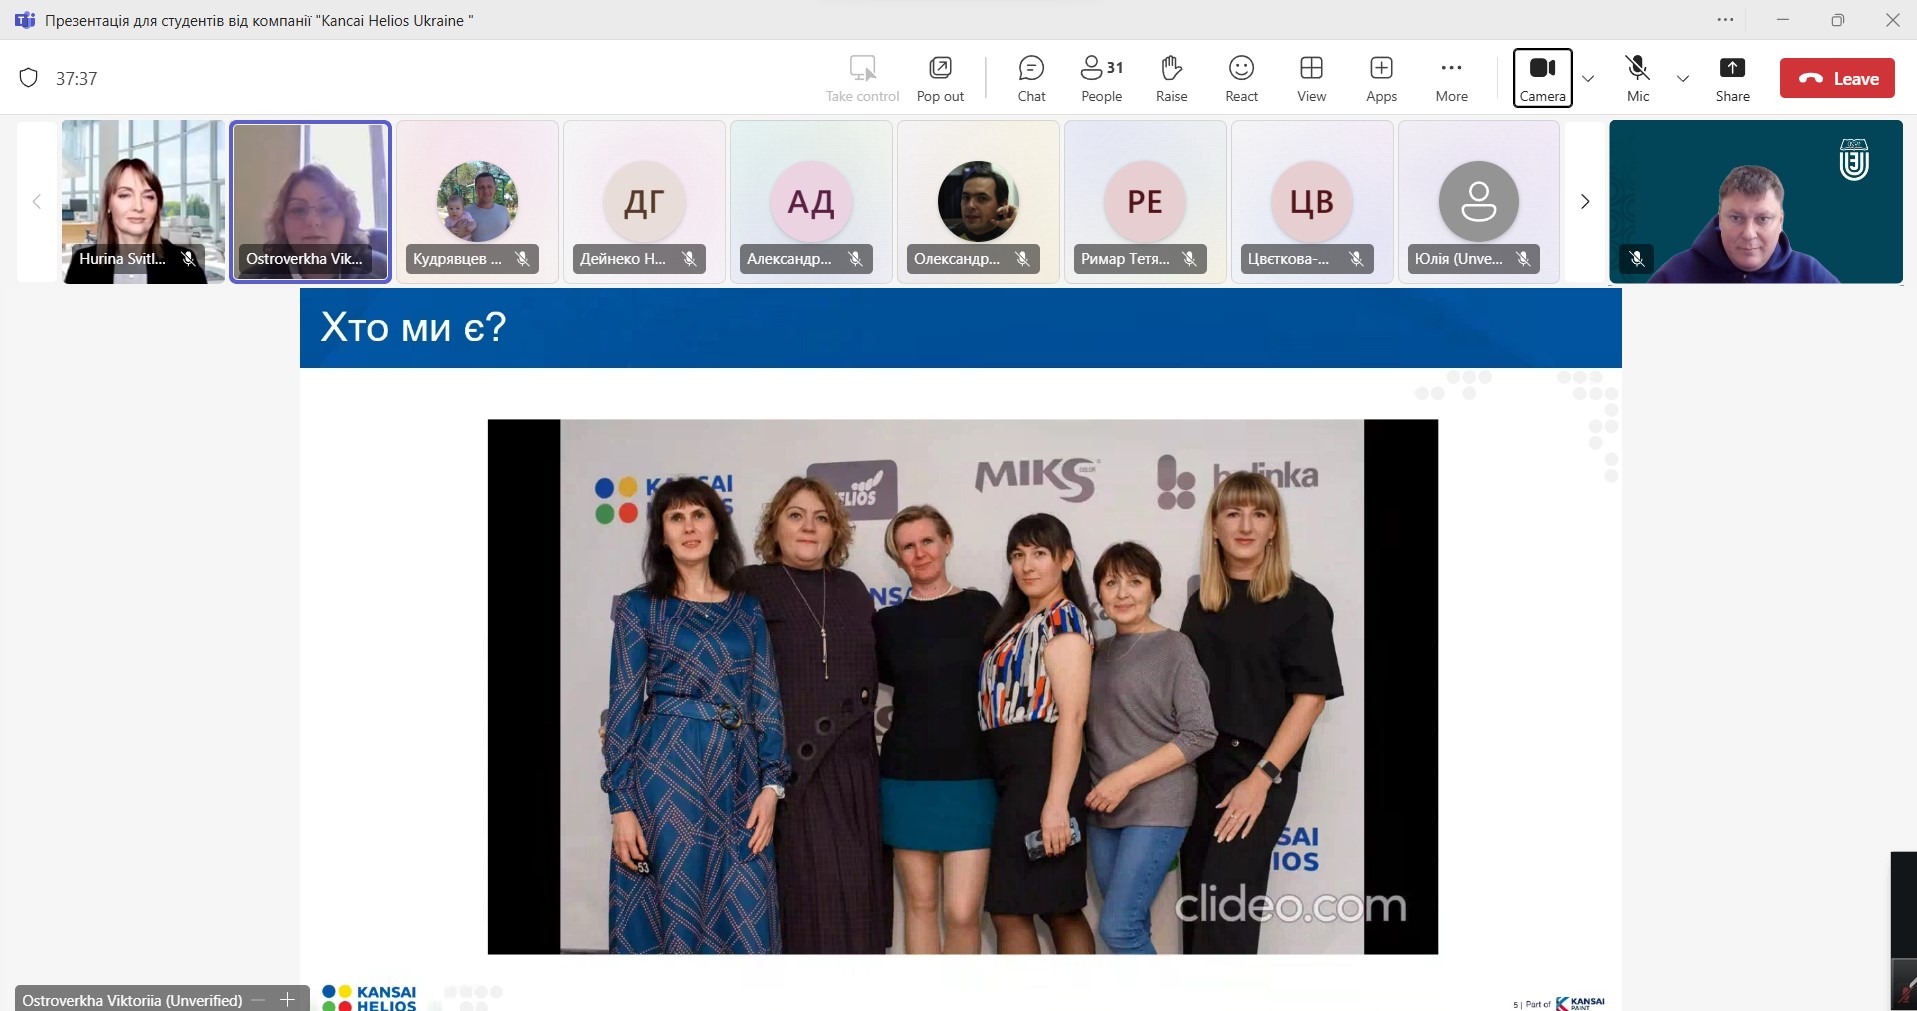Raise your hand in the meeting
The image size is (1917, 1011).
pyautogui.click(x=1171, y=78)
